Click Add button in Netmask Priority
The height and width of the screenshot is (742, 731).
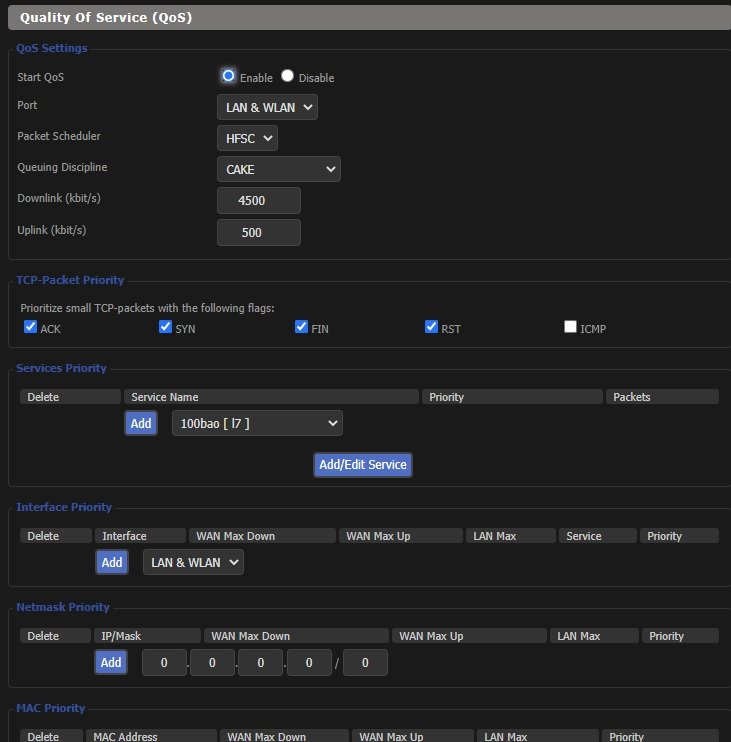tap(111, 662)
